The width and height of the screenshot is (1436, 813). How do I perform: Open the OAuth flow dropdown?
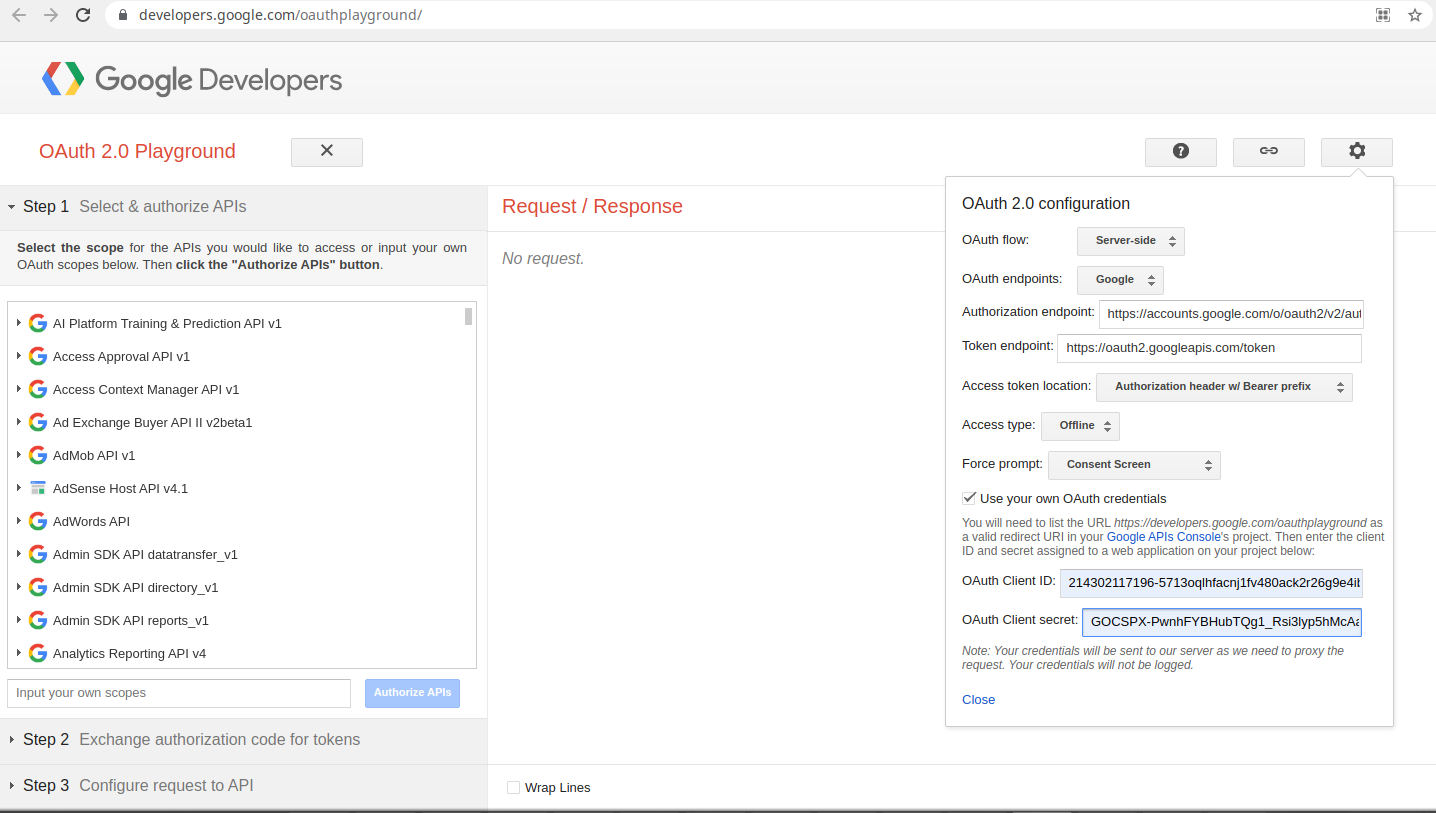tap(1130, 241)
